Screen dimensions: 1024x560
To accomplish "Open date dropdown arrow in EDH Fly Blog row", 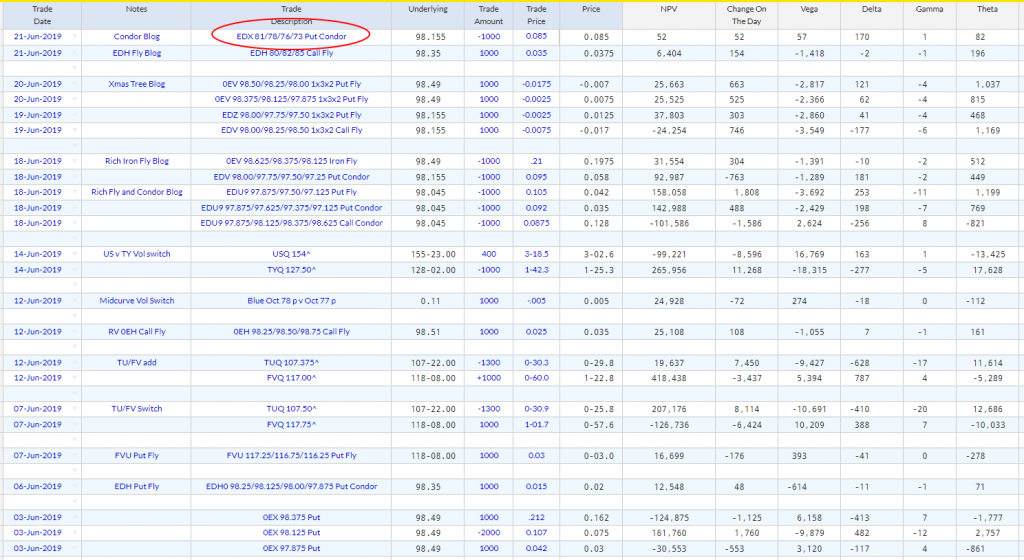I will [x=74, y=53].
